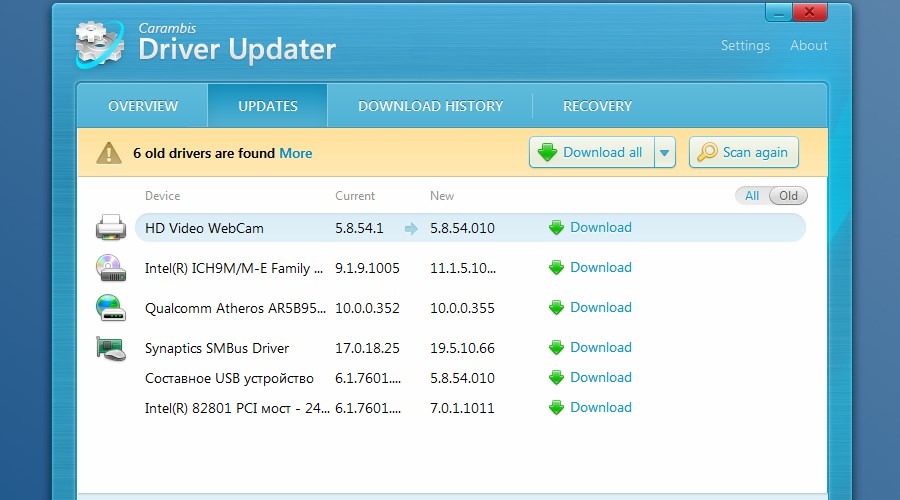Go to the Recovery tab
Screen dimensions: 900x500
click(x=597, y=106)
